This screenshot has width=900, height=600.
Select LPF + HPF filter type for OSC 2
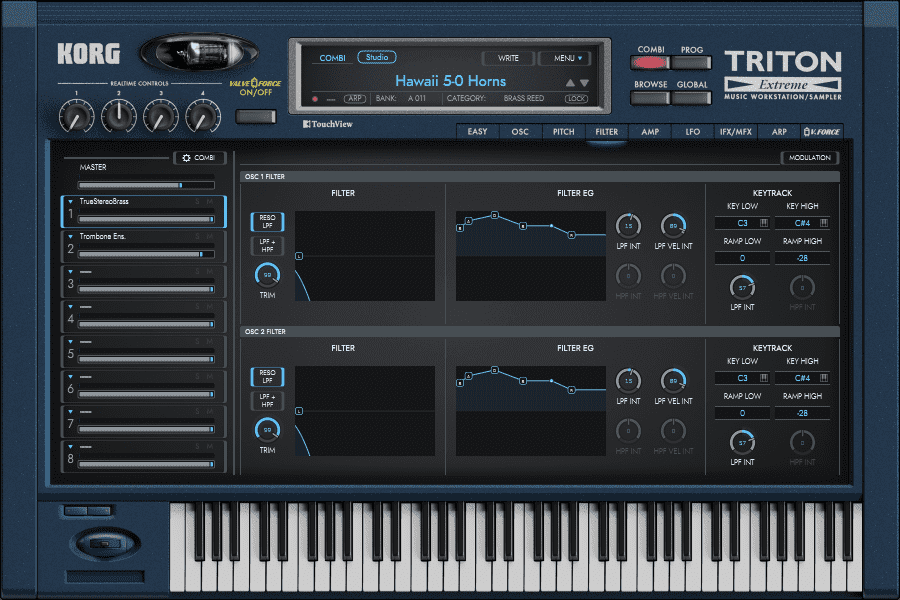267,401
